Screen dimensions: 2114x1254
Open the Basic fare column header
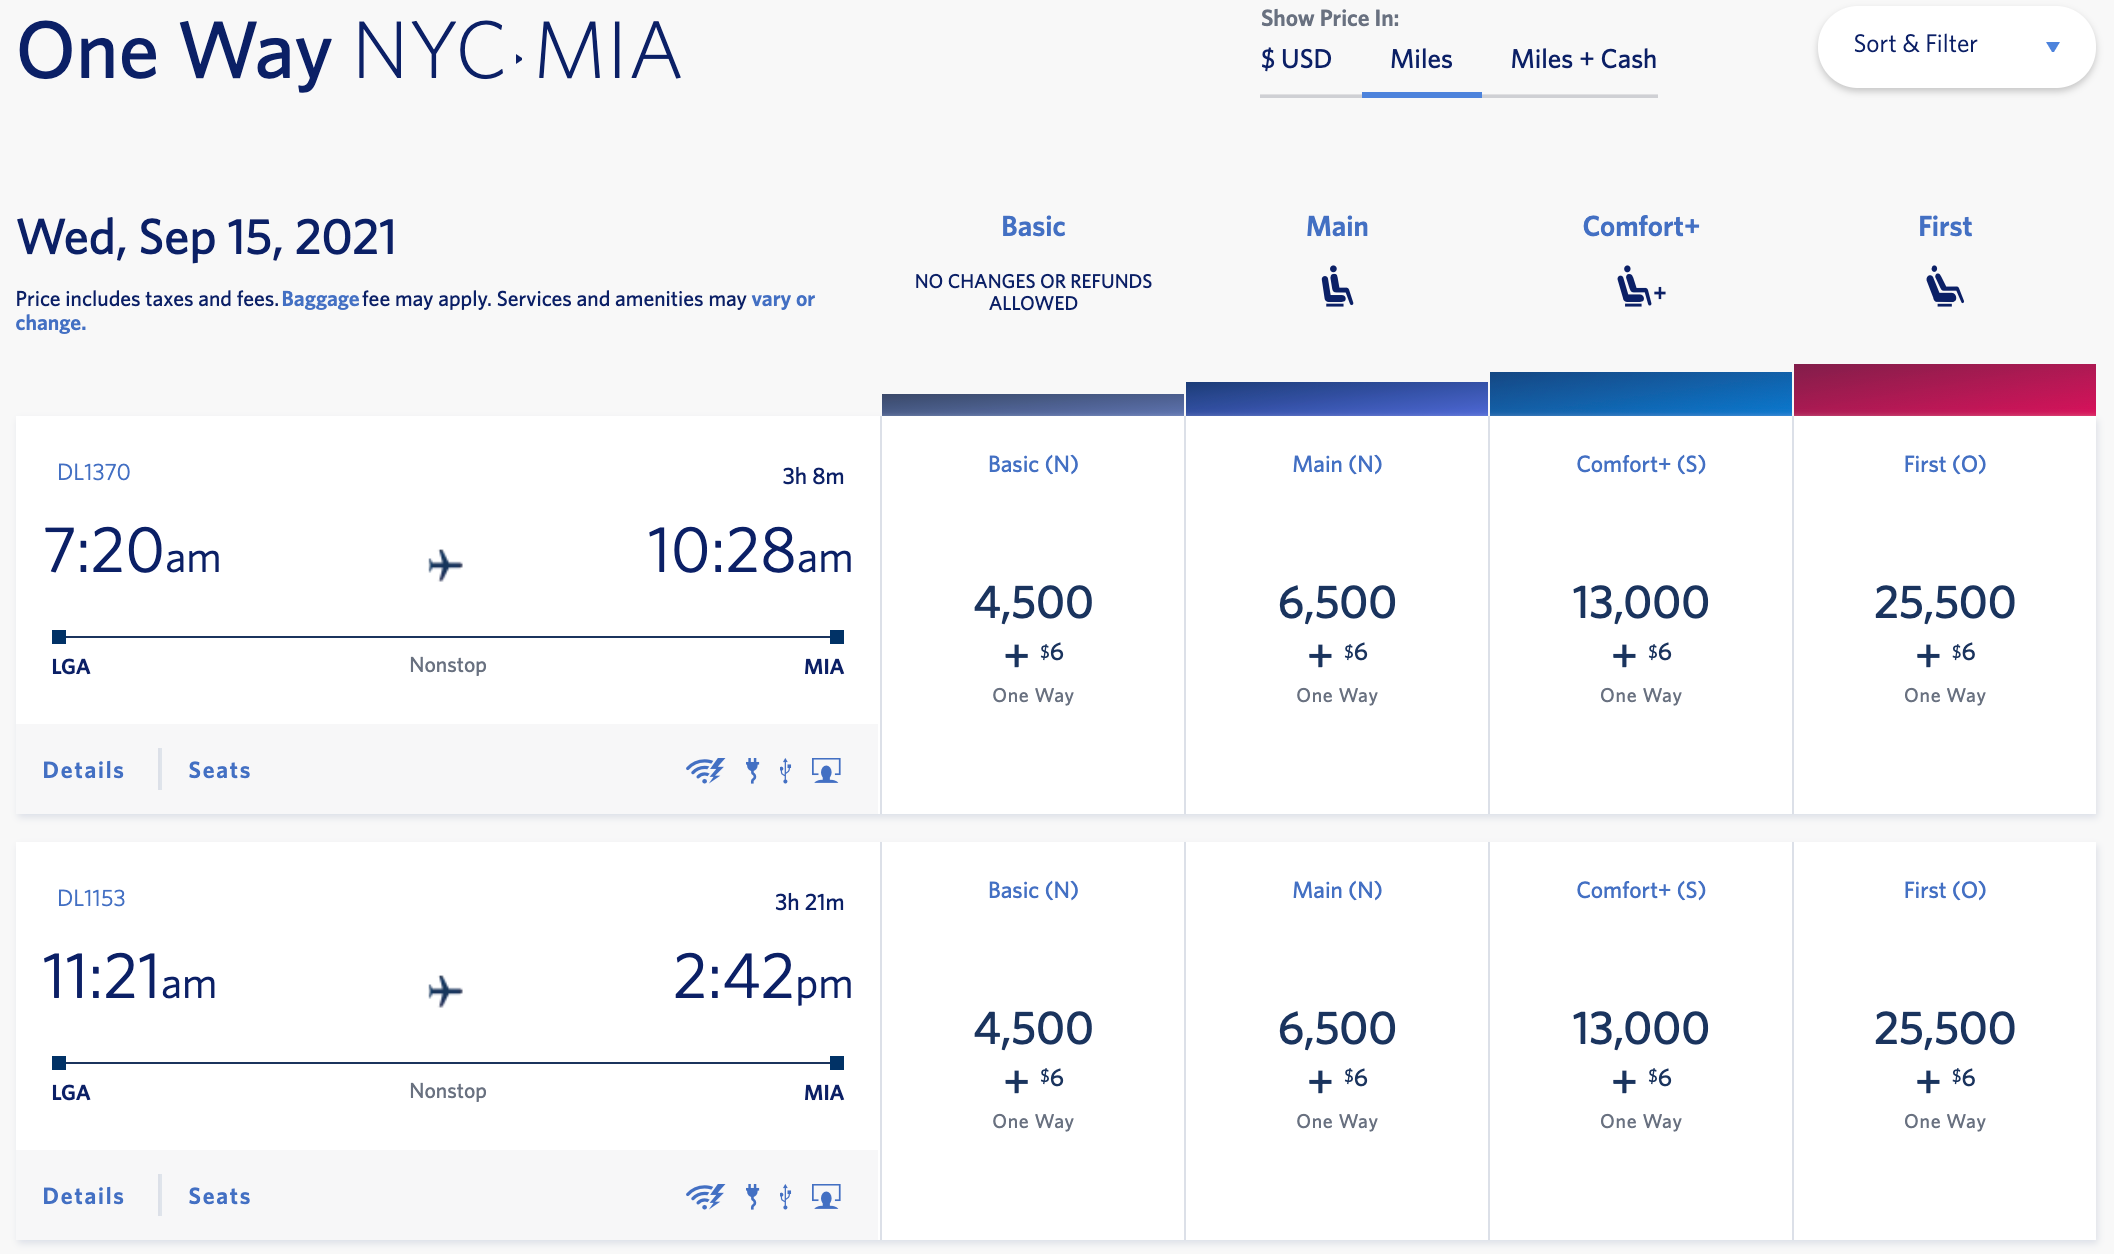click(1033, 227)
